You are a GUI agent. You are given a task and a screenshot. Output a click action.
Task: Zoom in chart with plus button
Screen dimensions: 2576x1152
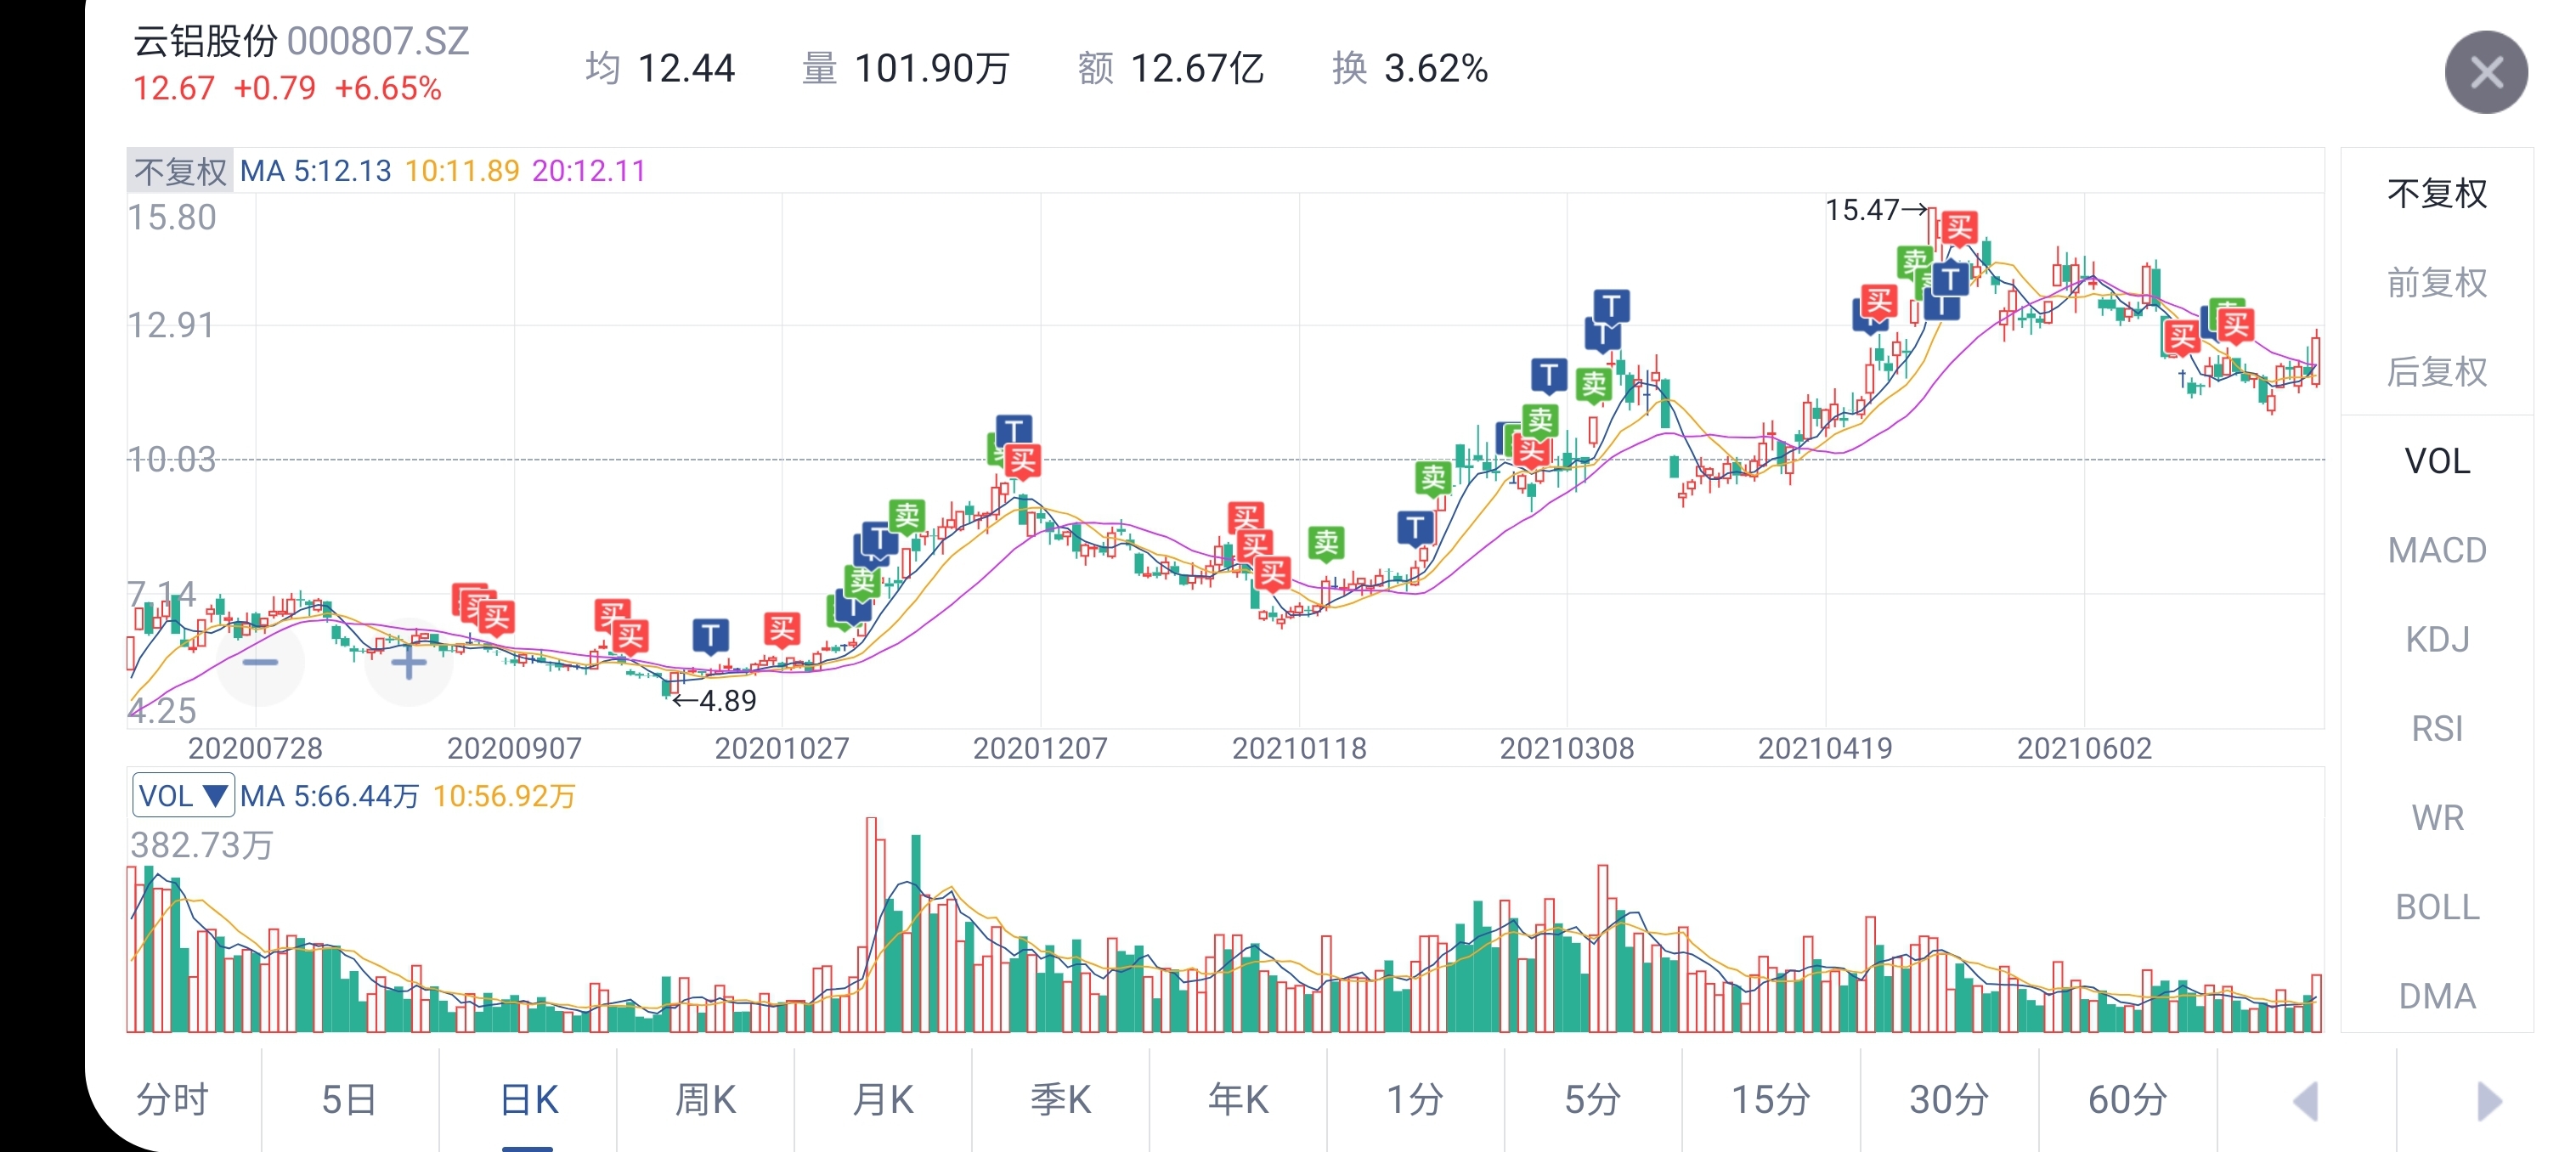pyautogui.click(x=408, y=662)
